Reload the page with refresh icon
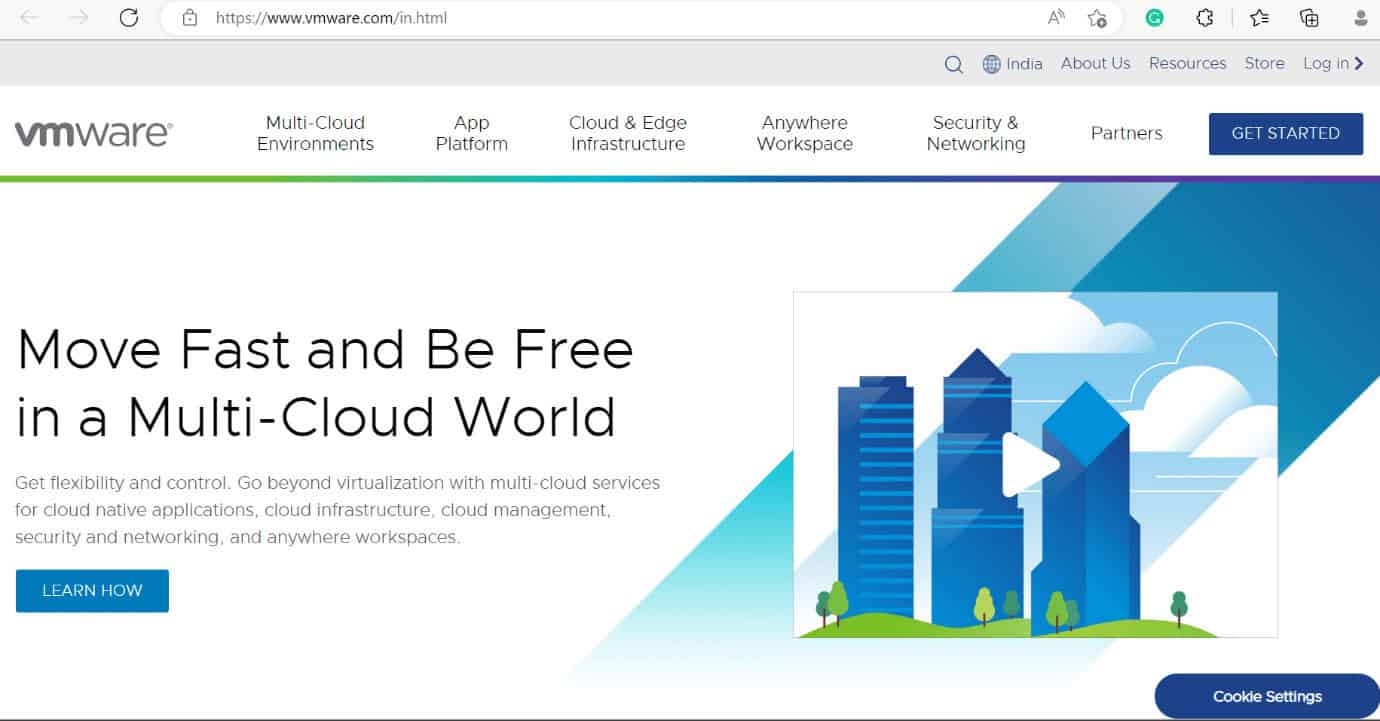The width and height of the screenshot is (1380, 721). pyautogui.click(x=128, y=18)
